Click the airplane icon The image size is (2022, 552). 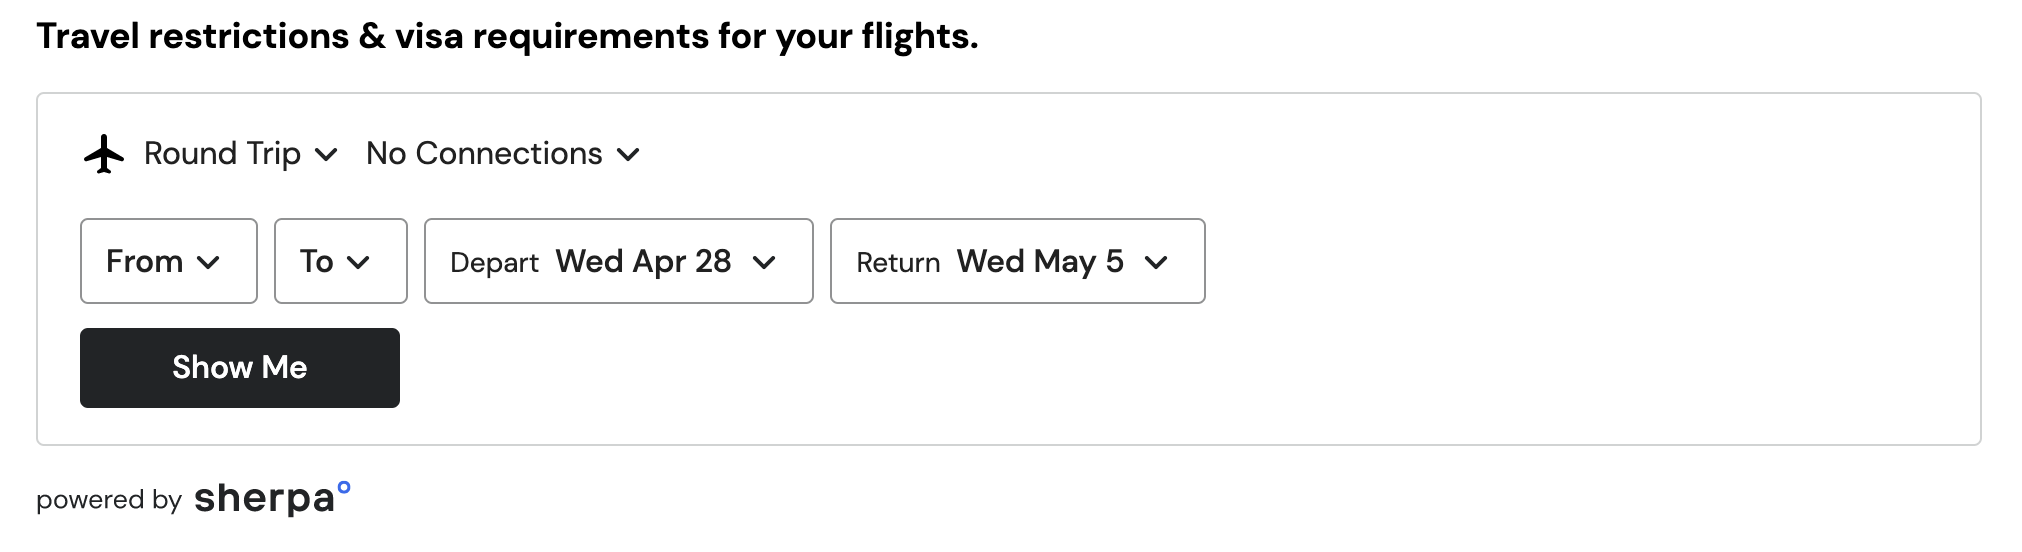pyautogui.click(x=104, y=154)
